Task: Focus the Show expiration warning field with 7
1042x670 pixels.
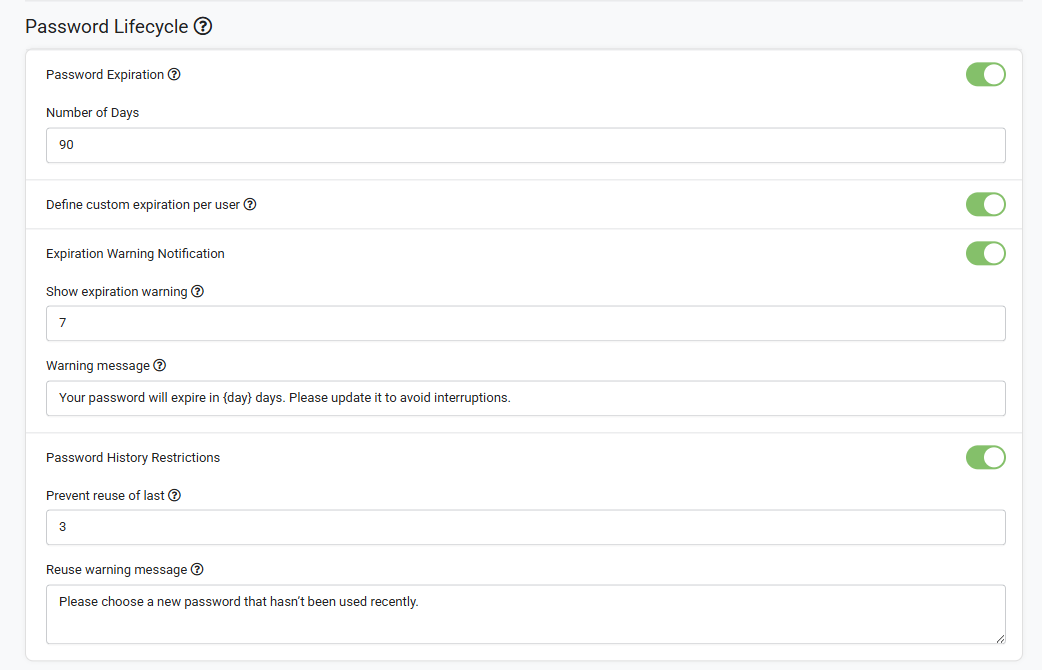Action: click(x=526, y=323)
